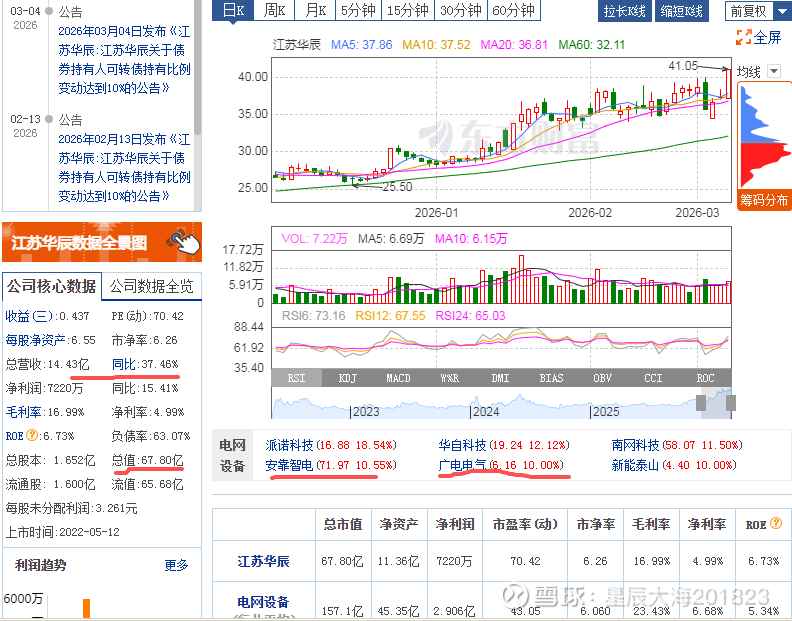Click the ROE link in core data
The width and height of the screenshot is (792, 621).
point(14,436)
